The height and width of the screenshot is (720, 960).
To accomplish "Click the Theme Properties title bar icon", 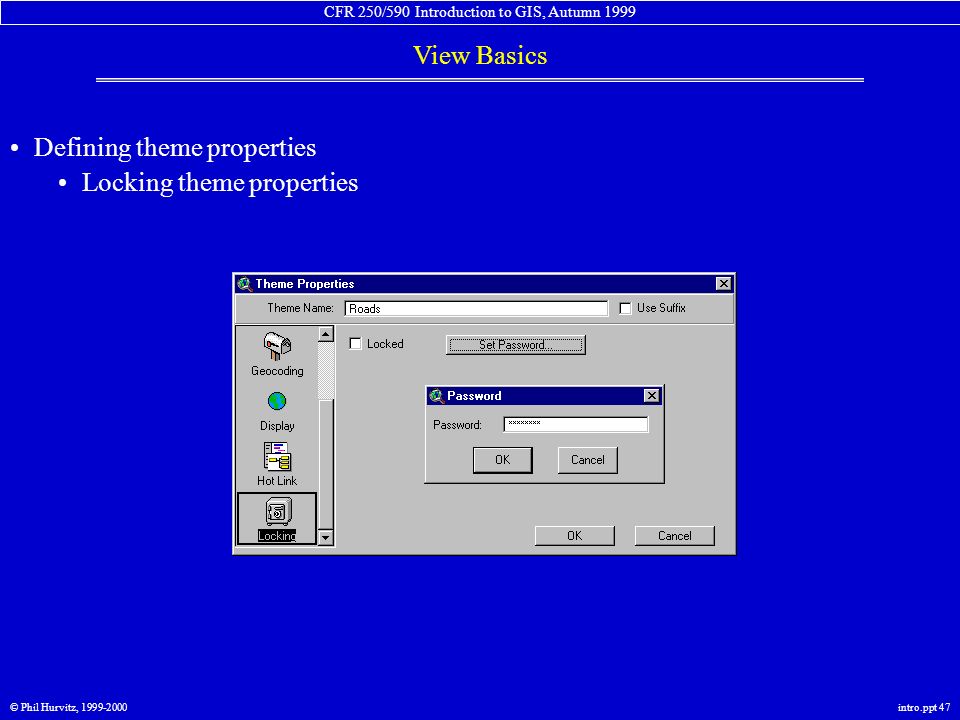I will pos(245,284).
